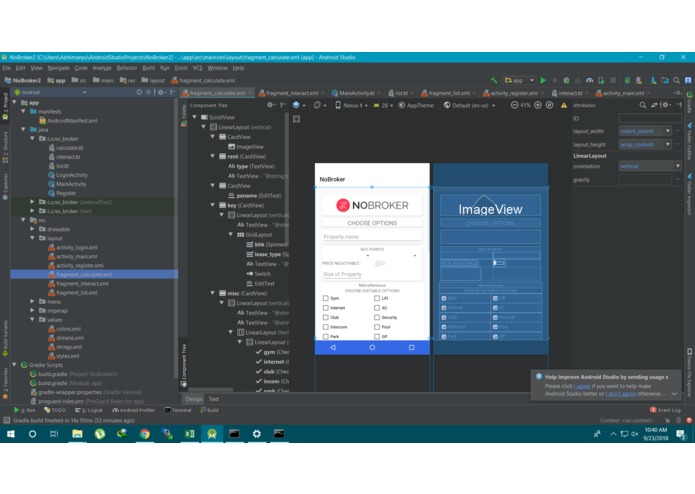Zoom in with the plus icon next to 41%
The width and height of the screenshot is (695, 494).
(x=538, y=105)
